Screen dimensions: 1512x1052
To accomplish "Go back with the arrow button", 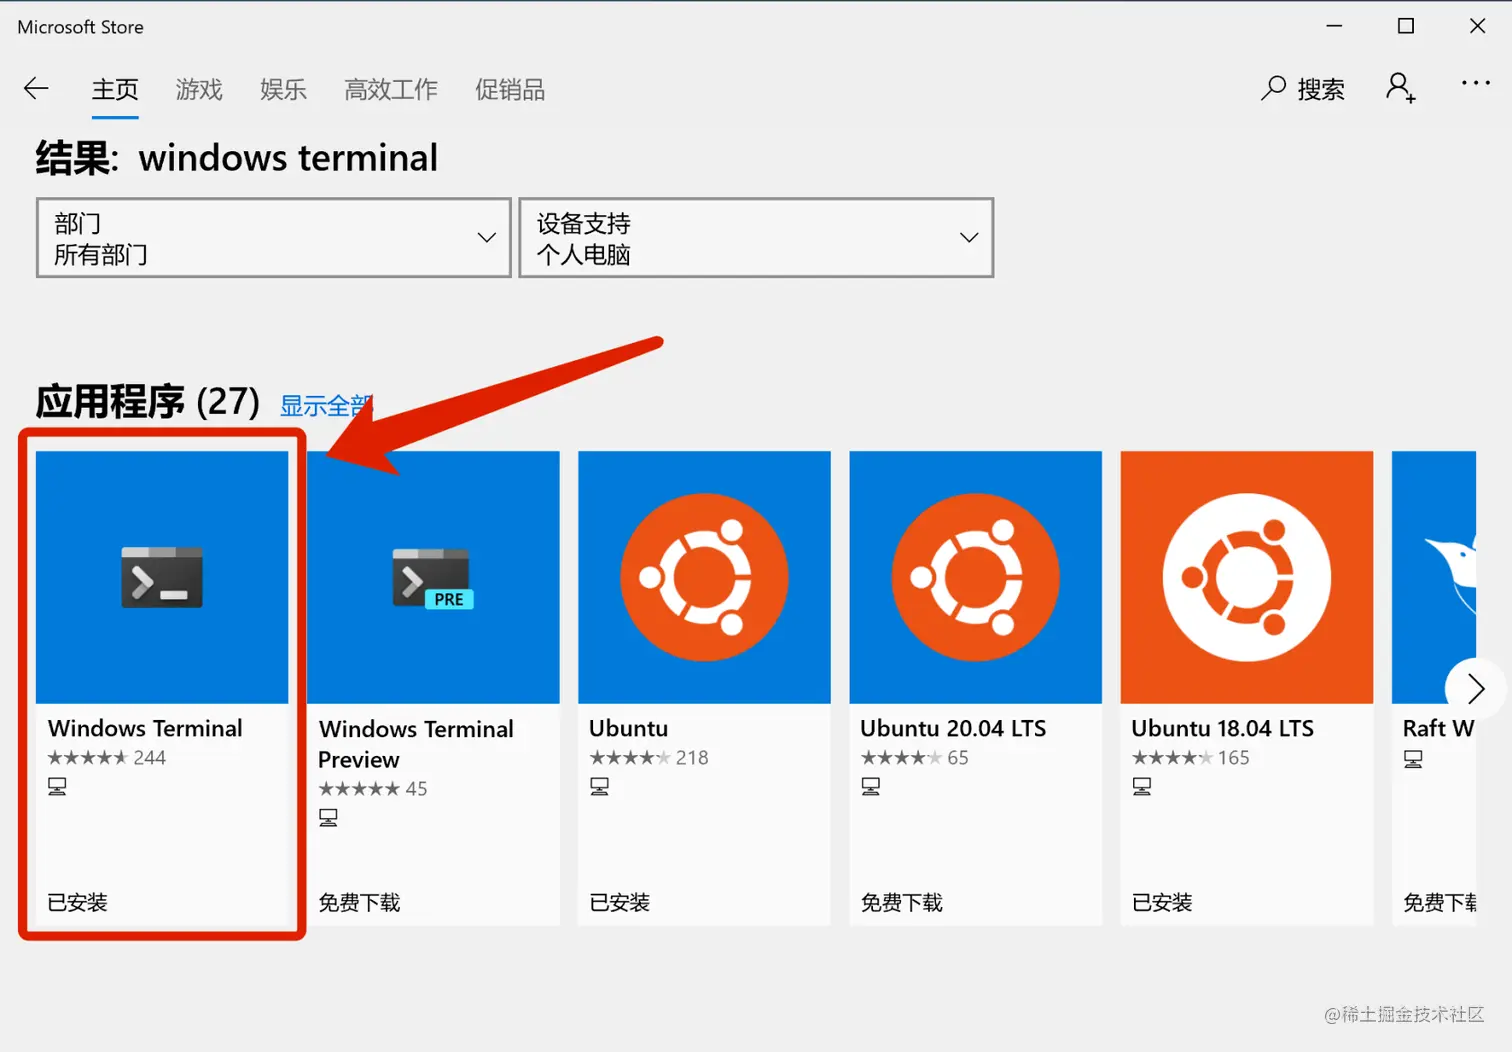I will click(36, 89).
